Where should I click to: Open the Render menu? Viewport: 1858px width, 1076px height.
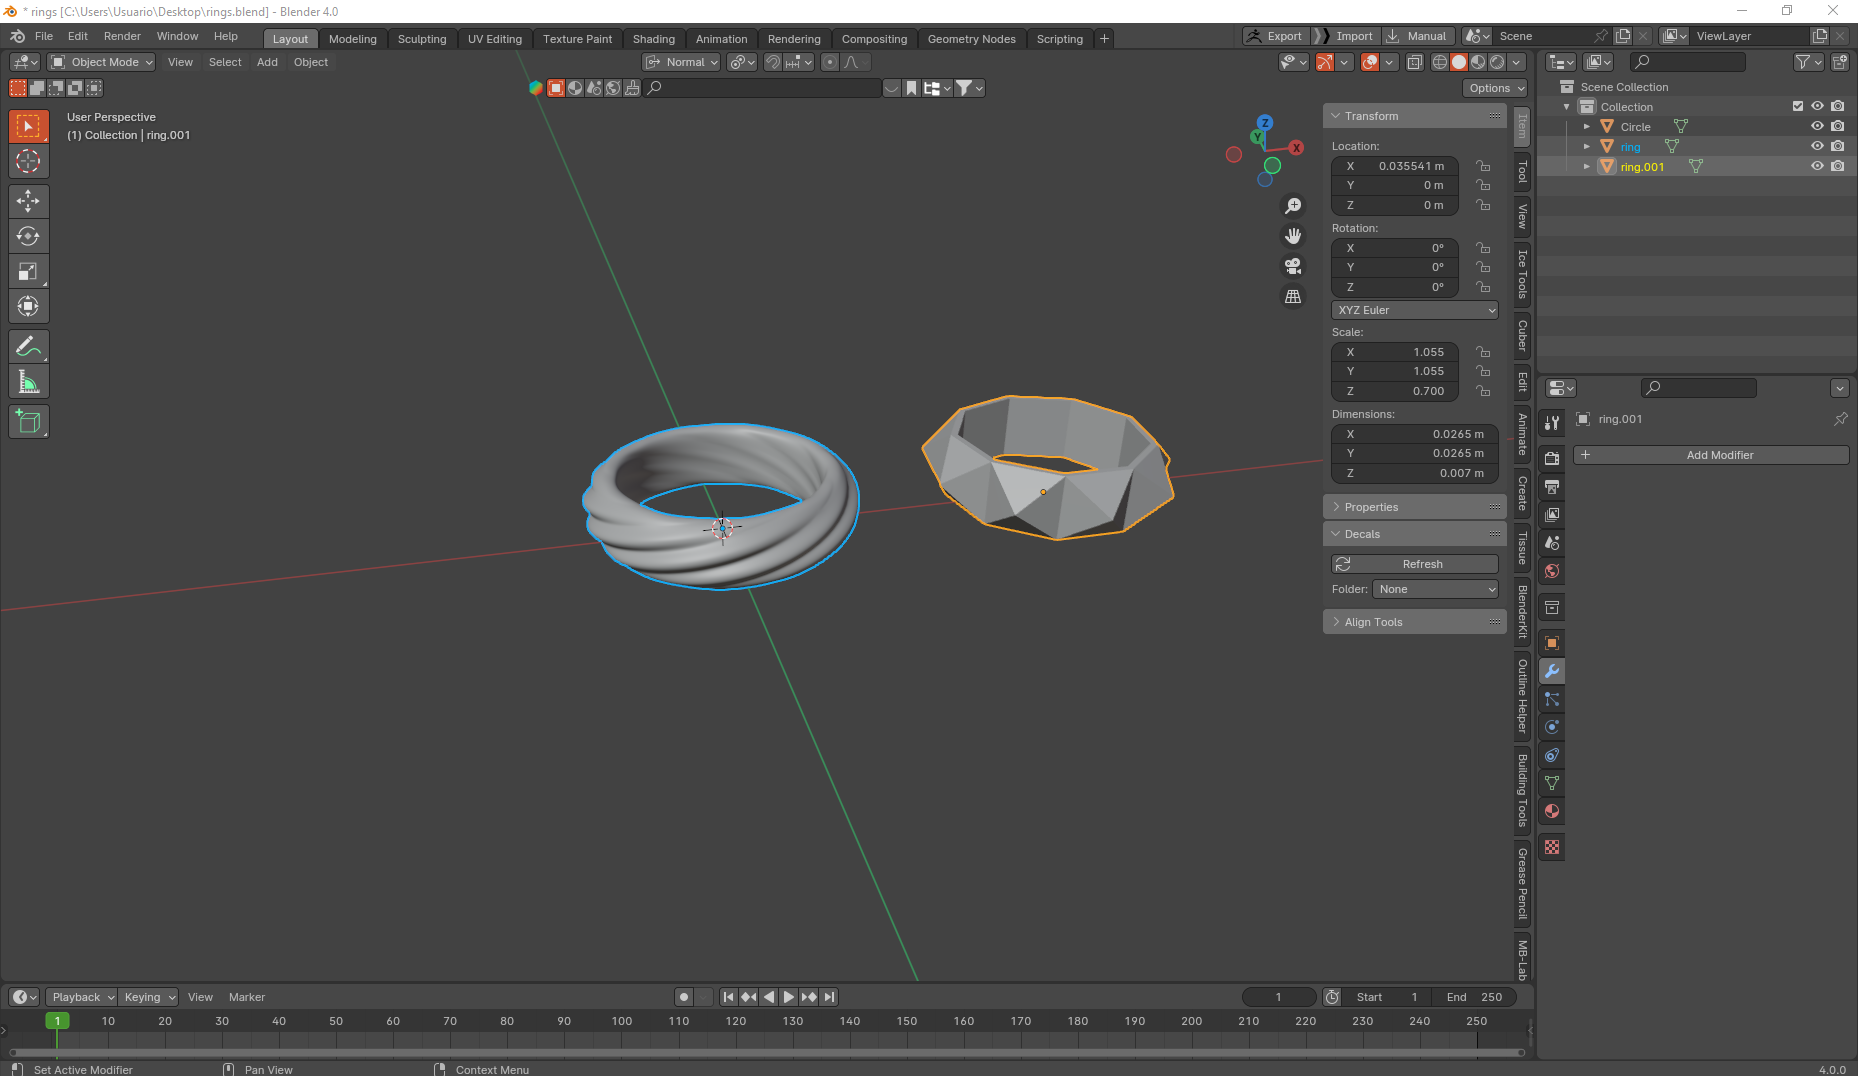pyautogui.click(x=122, y=36)
